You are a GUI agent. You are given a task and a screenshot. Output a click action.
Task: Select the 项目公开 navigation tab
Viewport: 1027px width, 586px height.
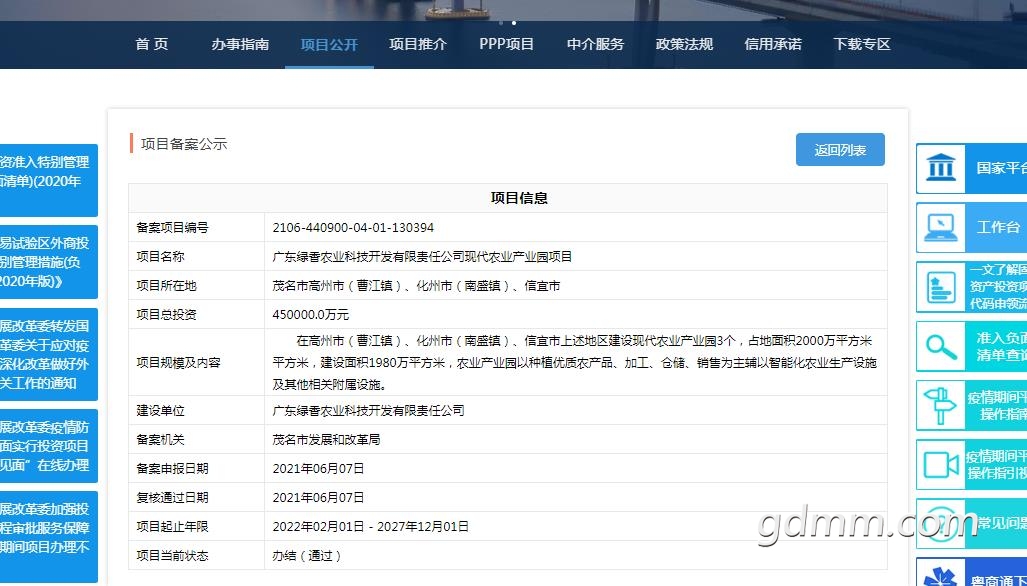[x=329, y=44]
